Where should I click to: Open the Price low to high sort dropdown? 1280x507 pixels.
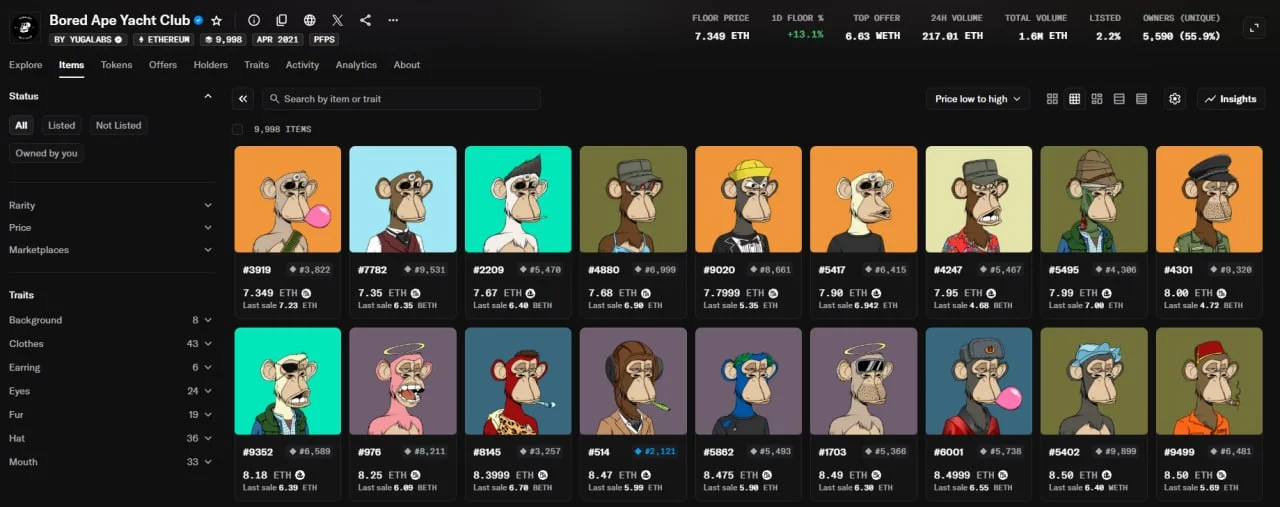point(978,99)
